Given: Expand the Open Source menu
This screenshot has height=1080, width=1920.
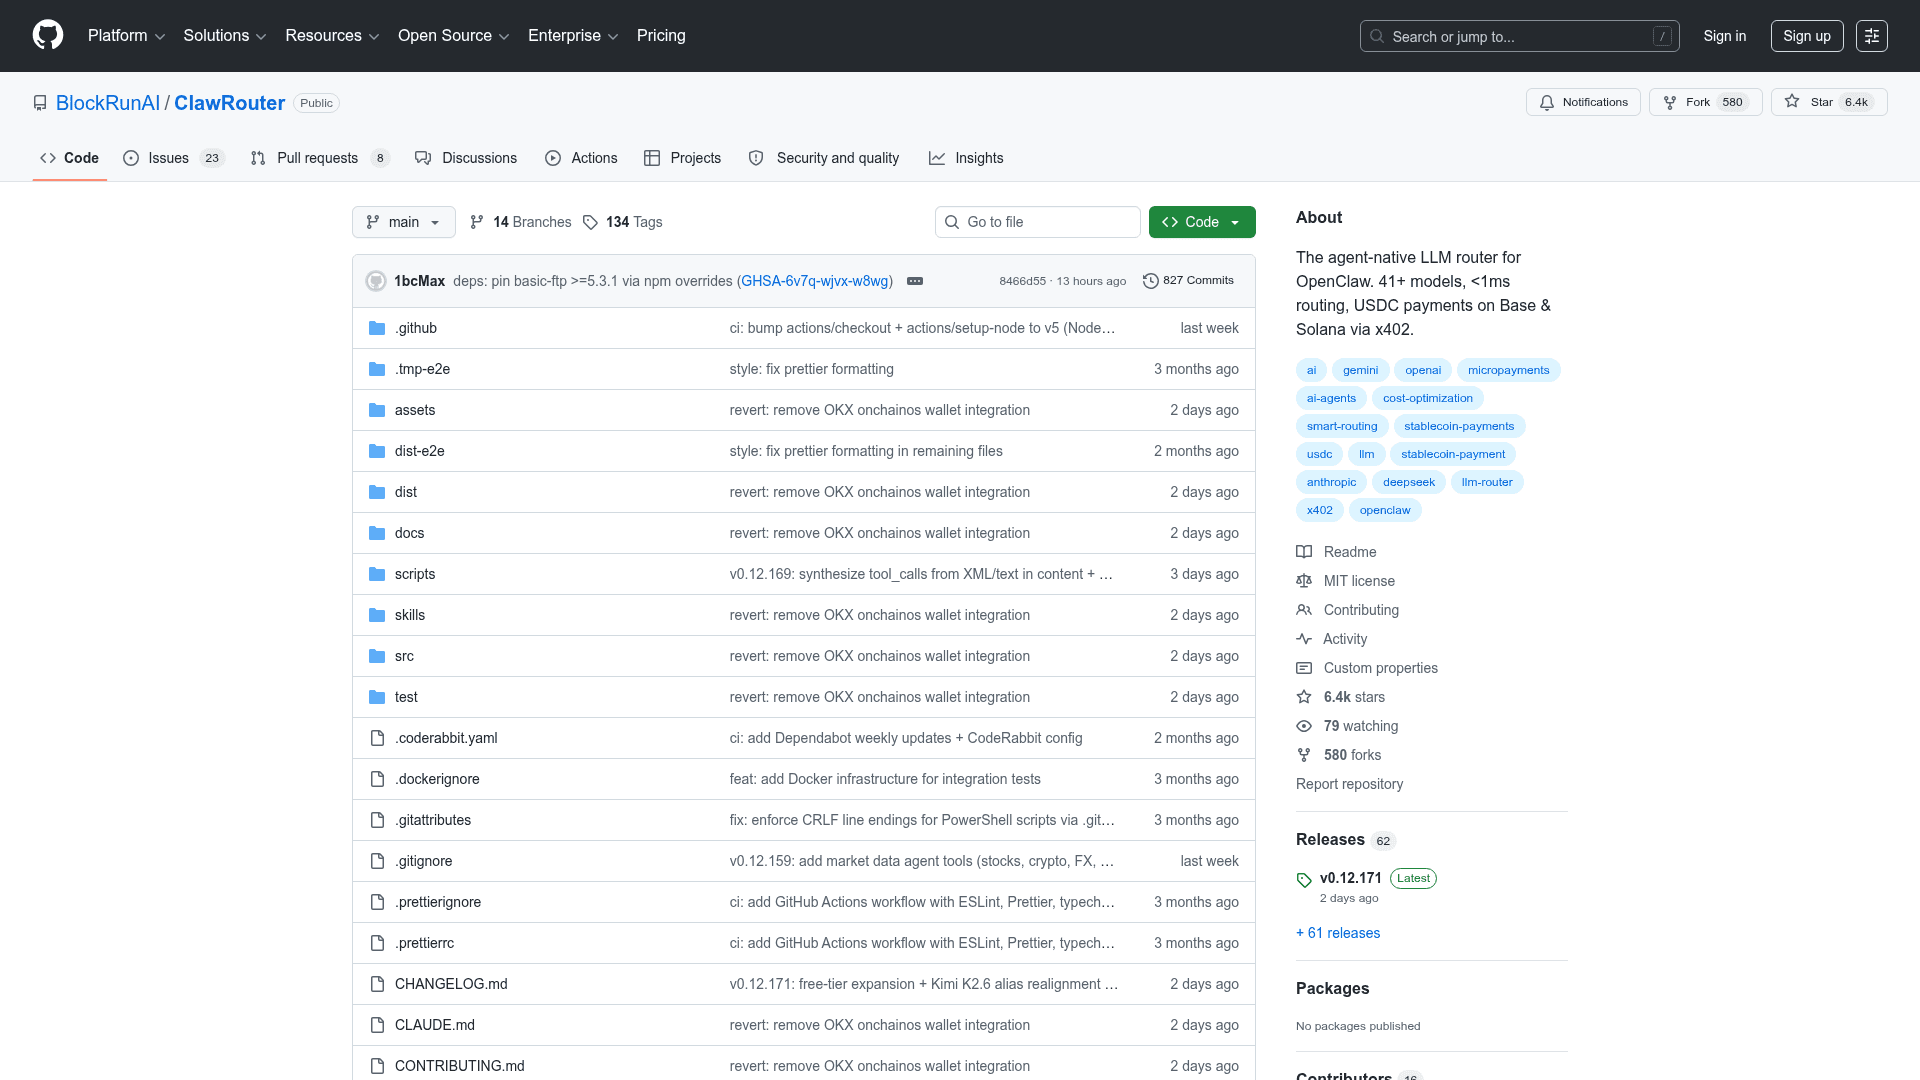Looking at the screenshot, I should [x=454, y=36].
